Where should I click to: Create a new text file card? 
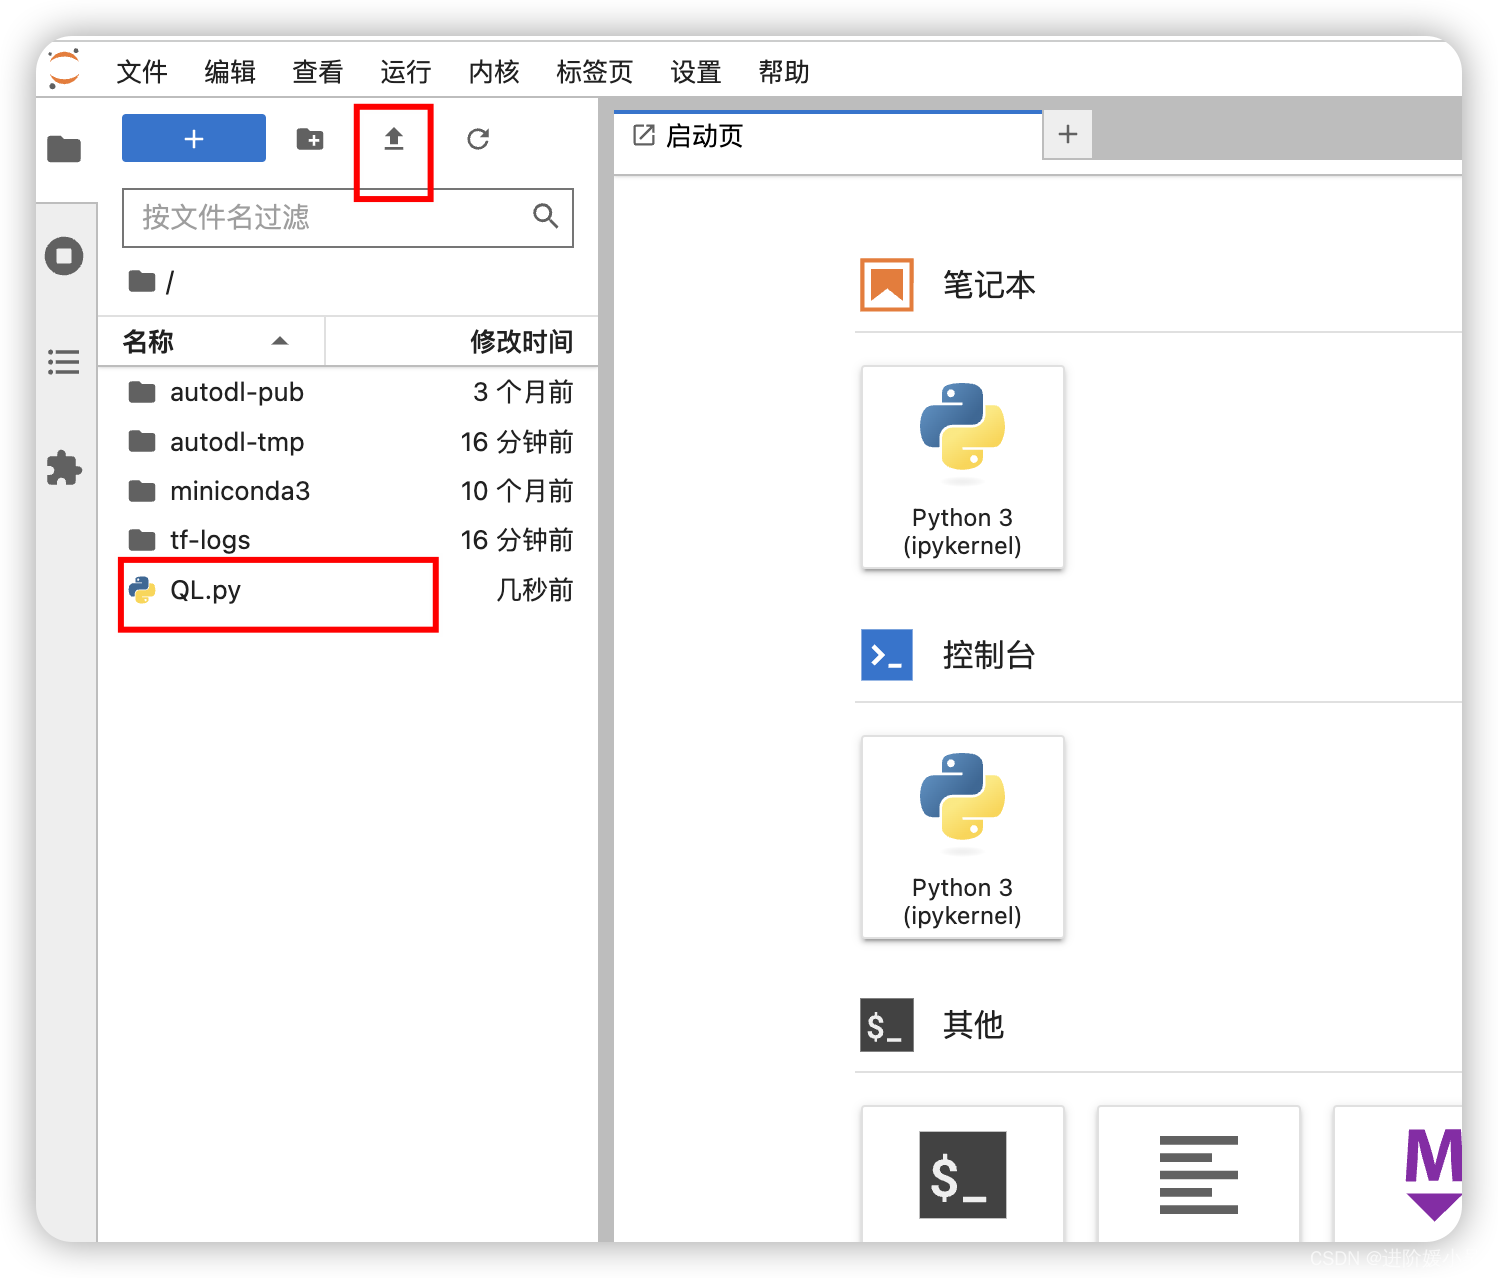pos(1199,1174)
